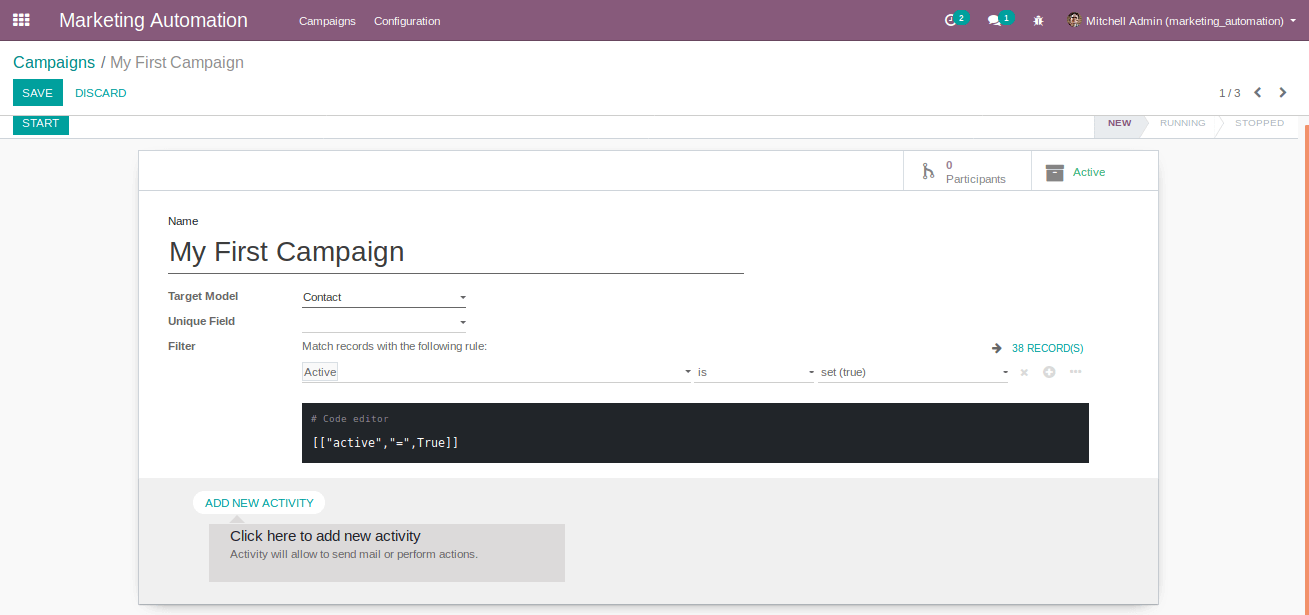The image size is (1309, 615).
Task: Delete the Active filter rule
Action: (x=1024, y=372)
